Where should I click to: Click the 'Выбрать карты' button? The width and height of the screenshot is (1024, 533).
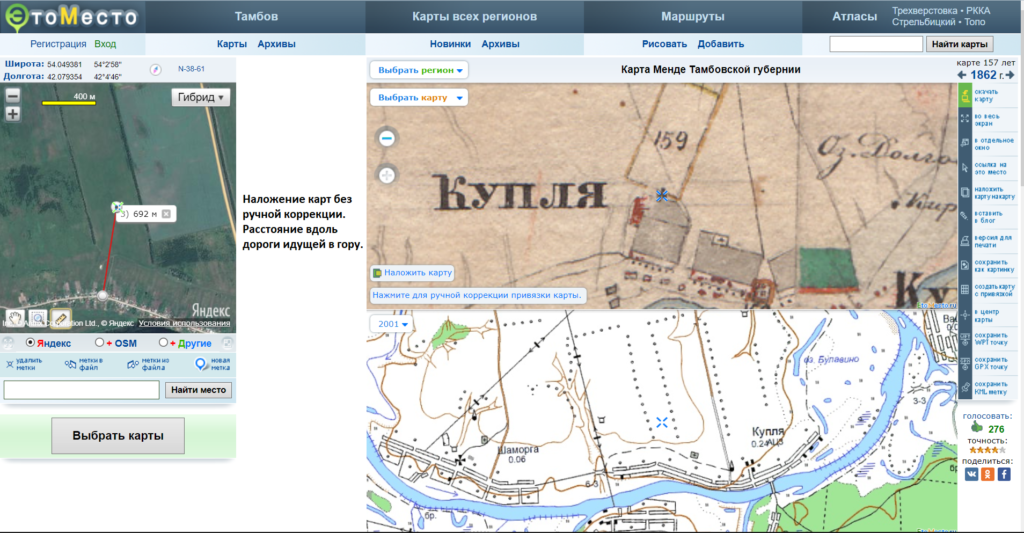click(x=118, y=436)
